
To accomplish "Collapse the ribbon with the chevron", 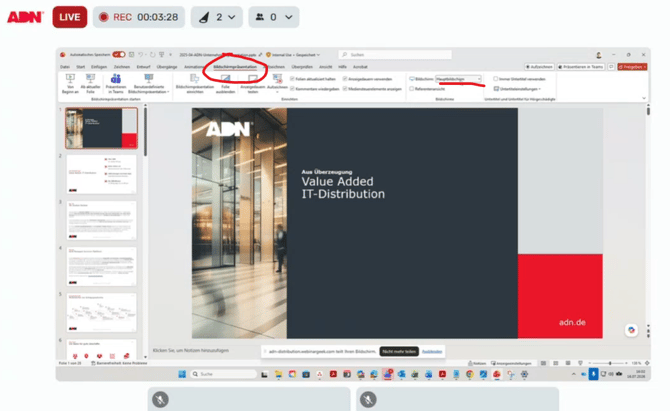I will [644, 99].
